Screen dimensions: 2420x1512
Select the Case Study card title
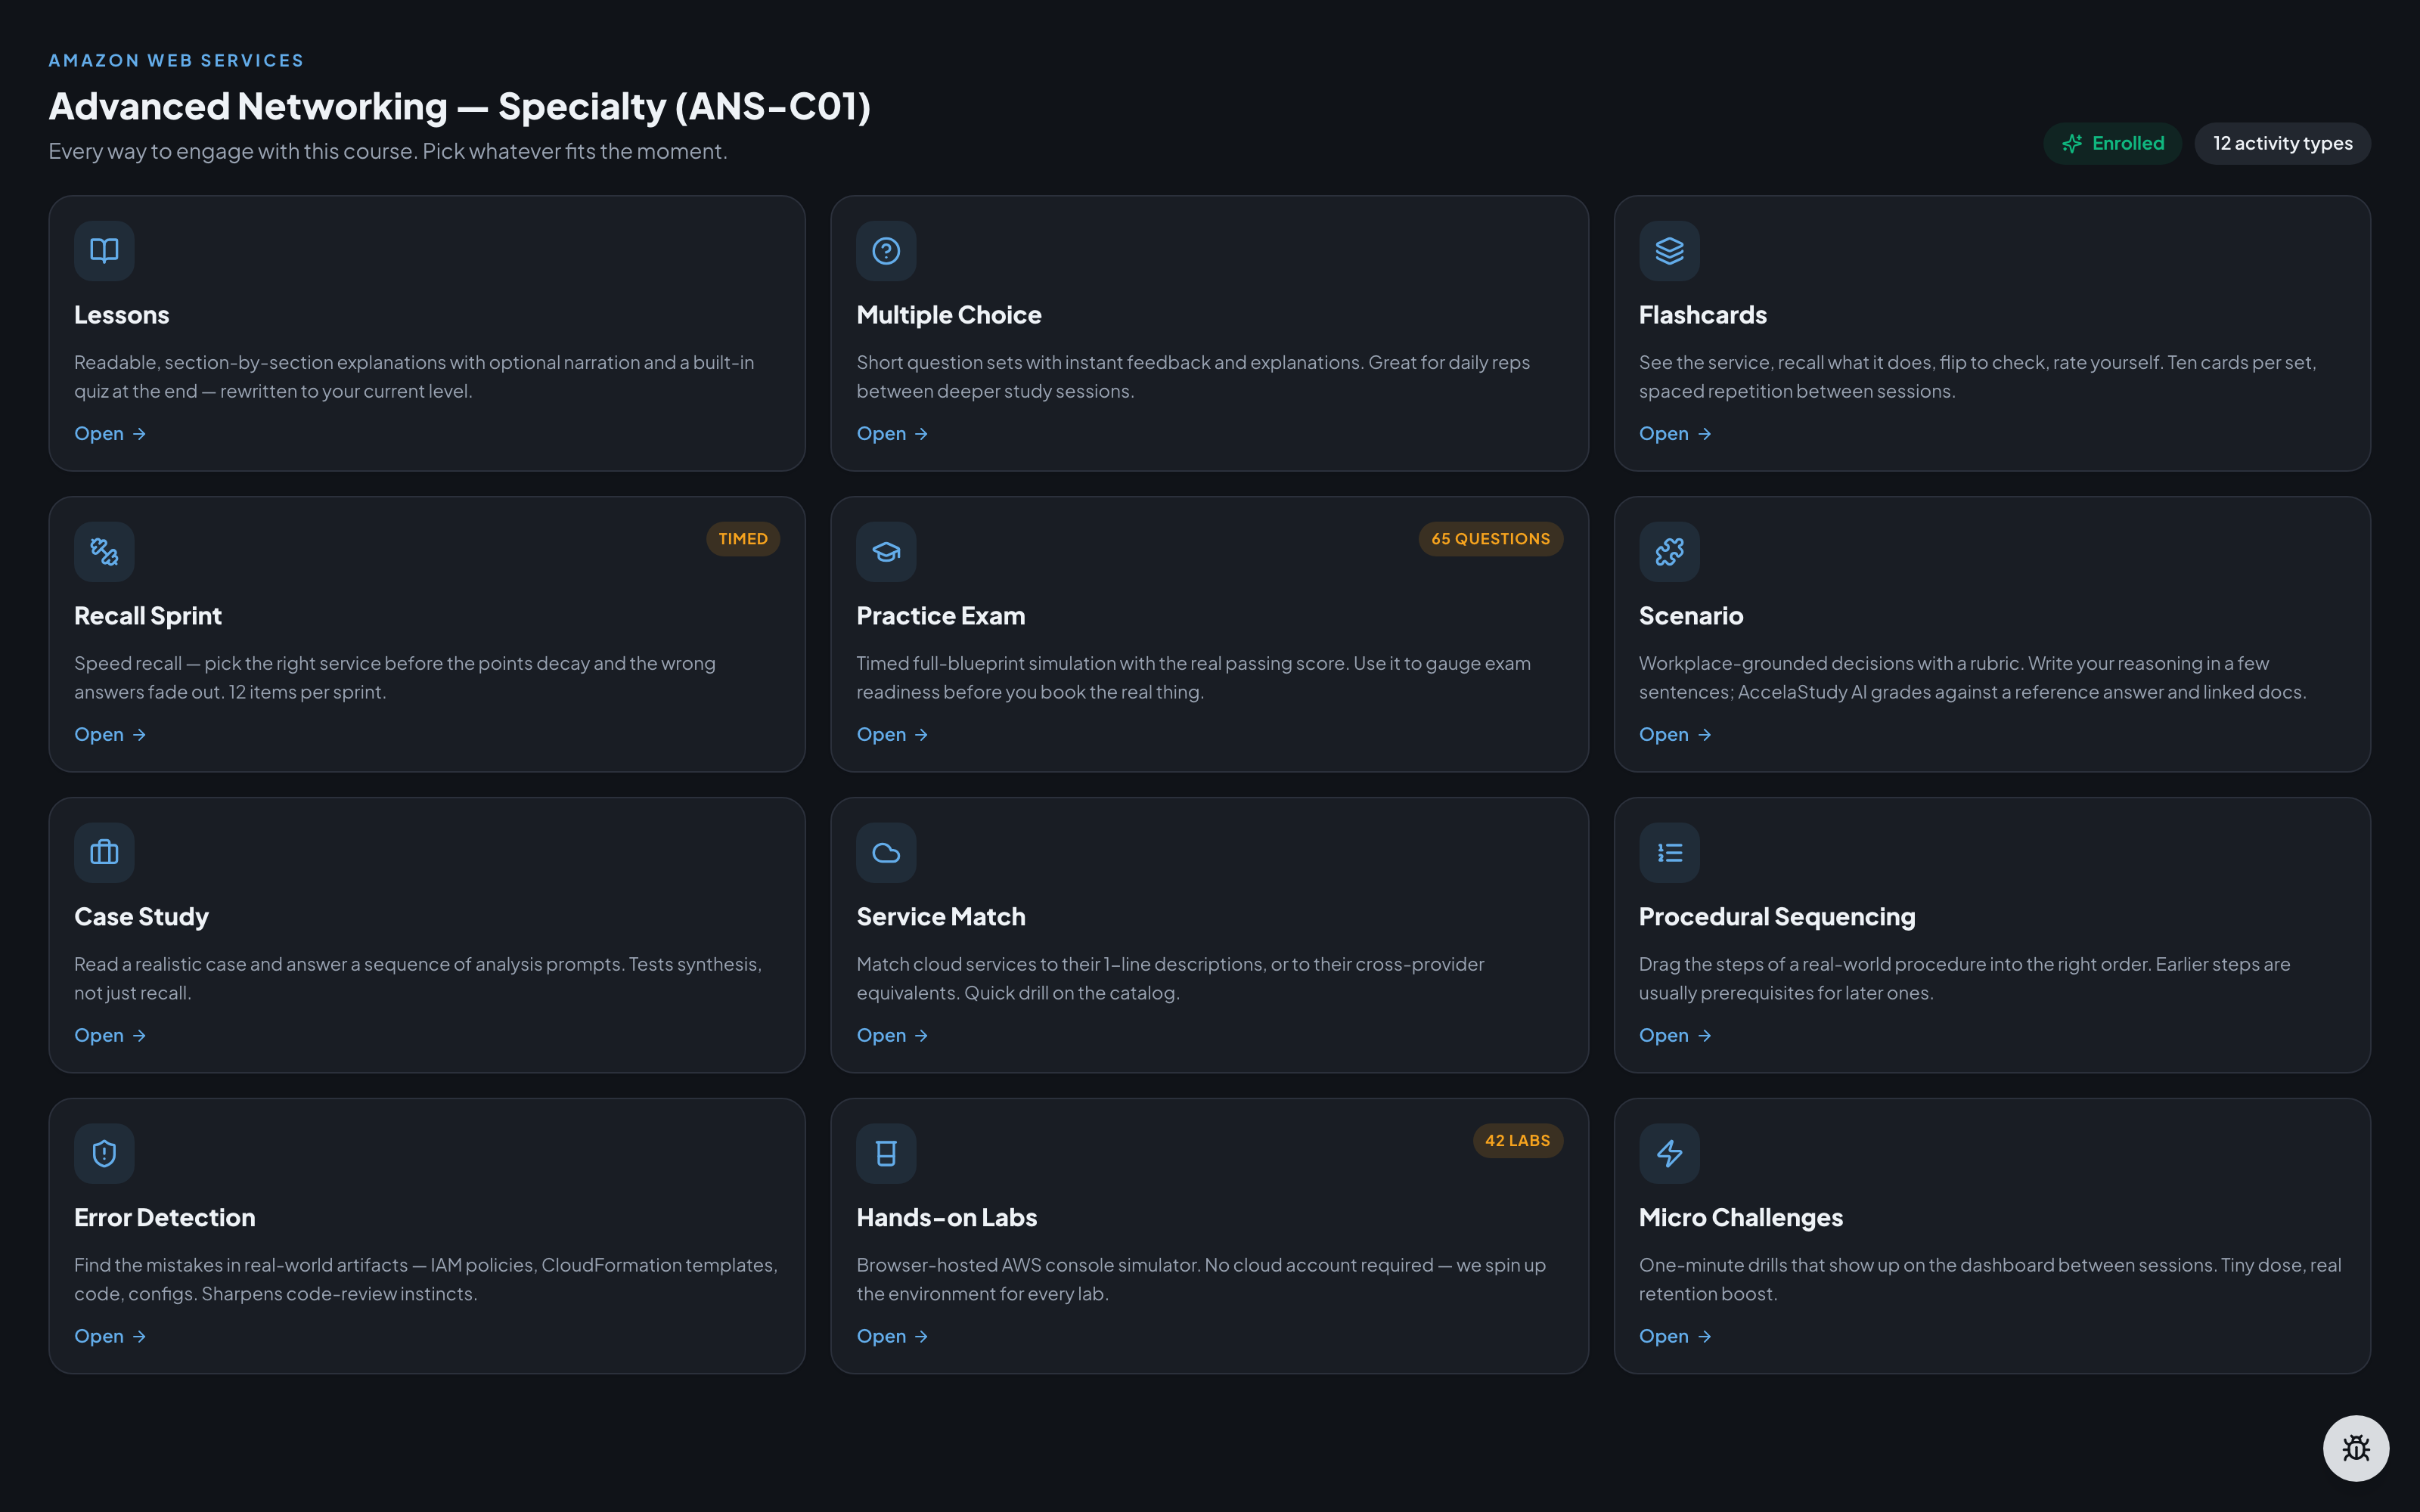(x=141, y=917)
